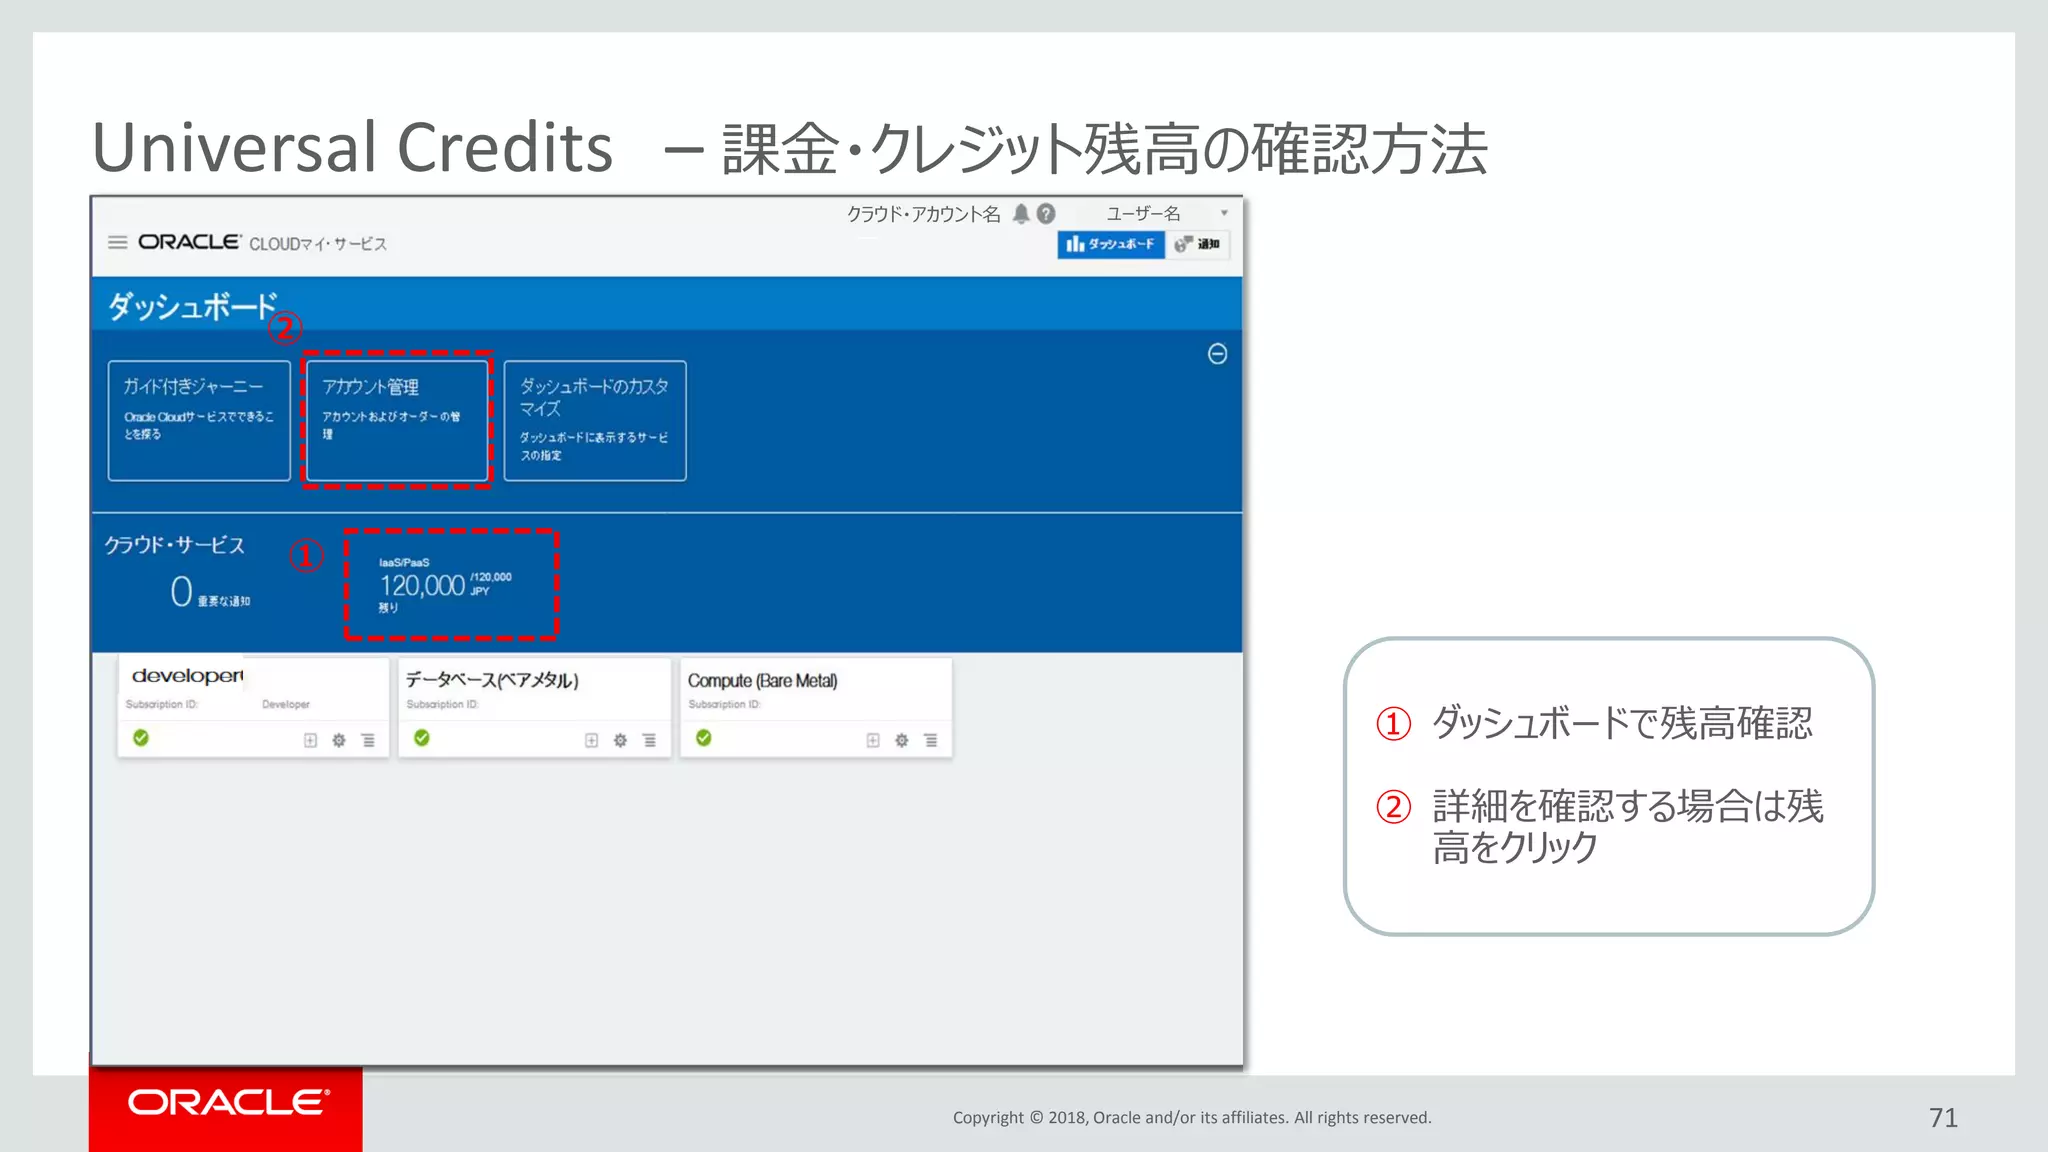Click the Oracle Cloud logo
Viewport: 2048px width, 1152px height.
(x=189, y=242)
